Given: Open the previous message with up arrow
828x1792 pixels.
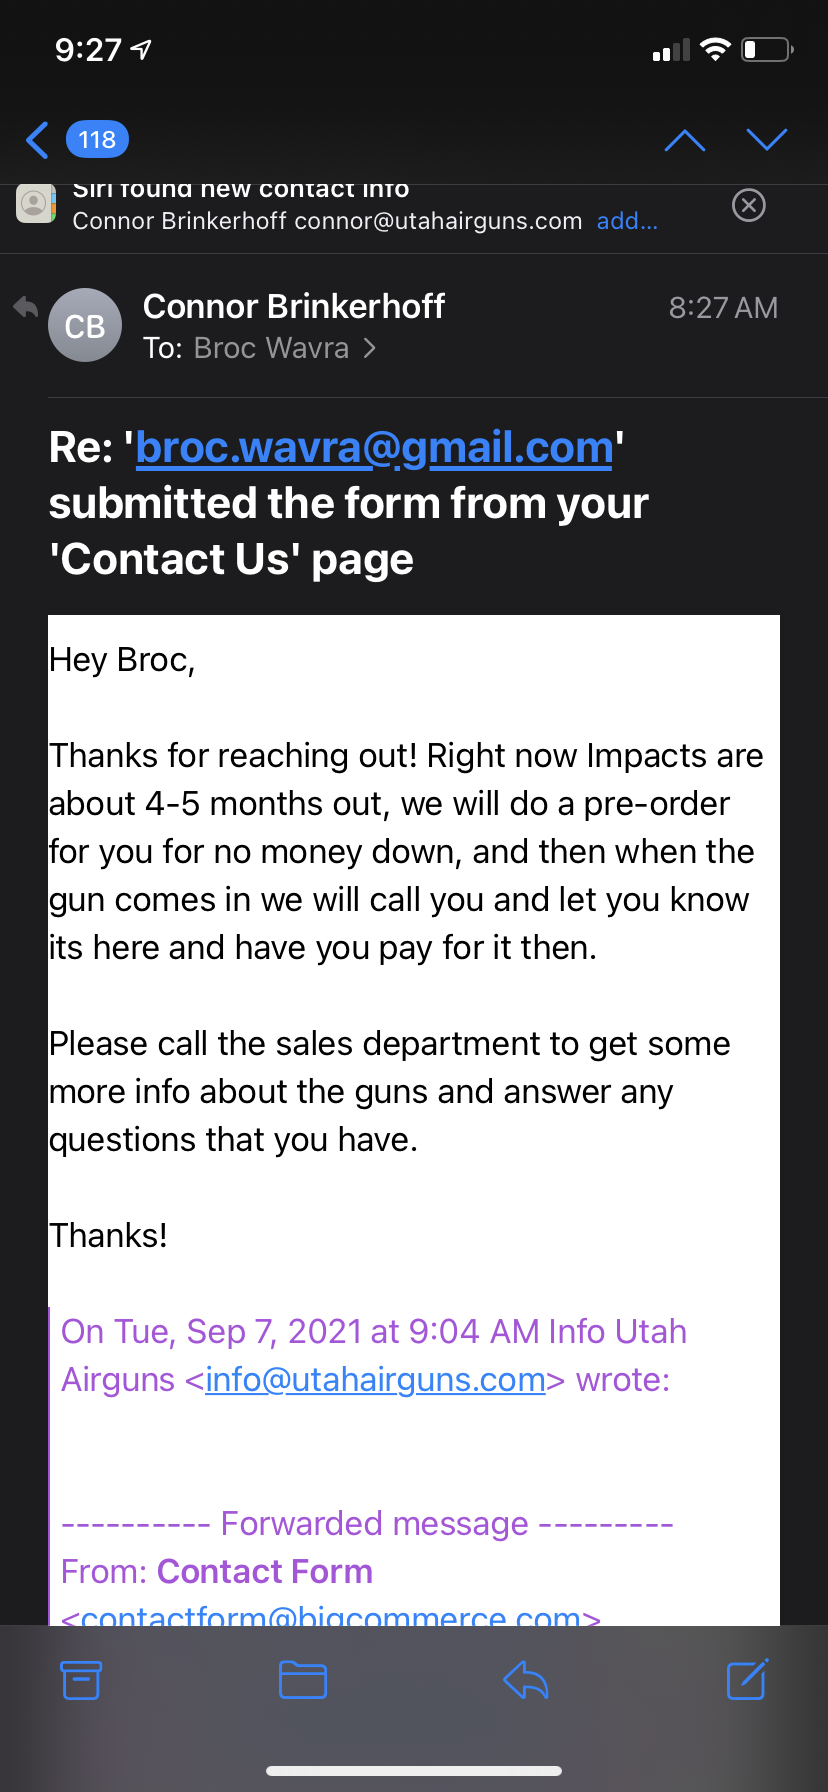Looking at the screenshot, I should click(x=685, y=140).
